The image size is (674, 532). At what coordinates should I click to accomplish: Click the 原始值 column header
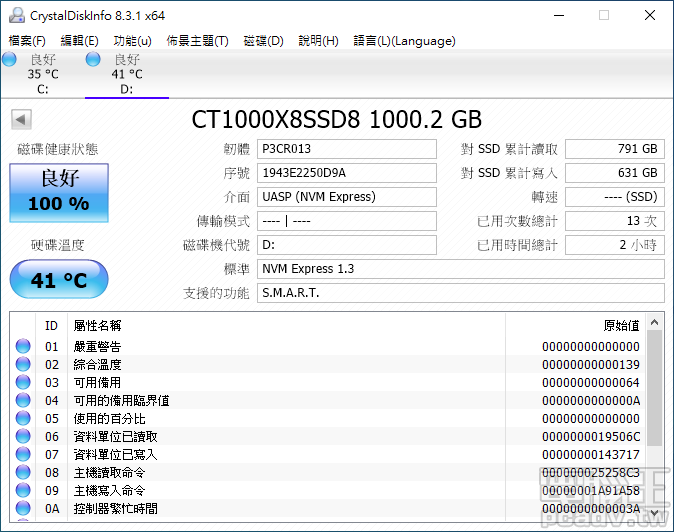pos(622,326)
